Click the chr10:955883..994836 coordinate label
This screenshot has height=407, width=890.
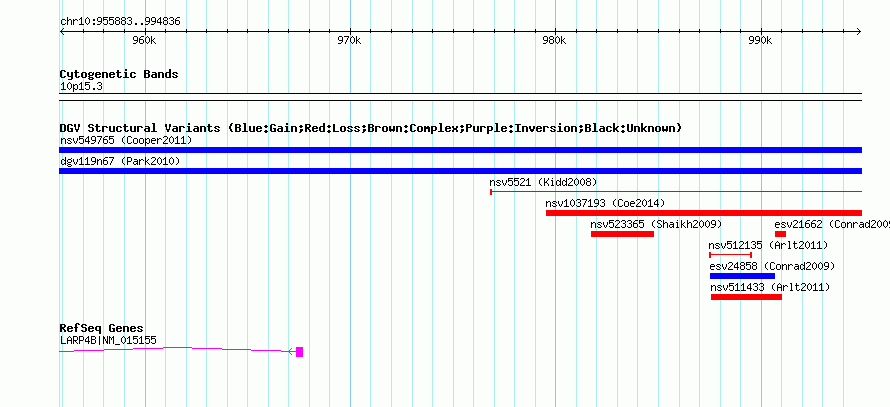tap(120, 22)
